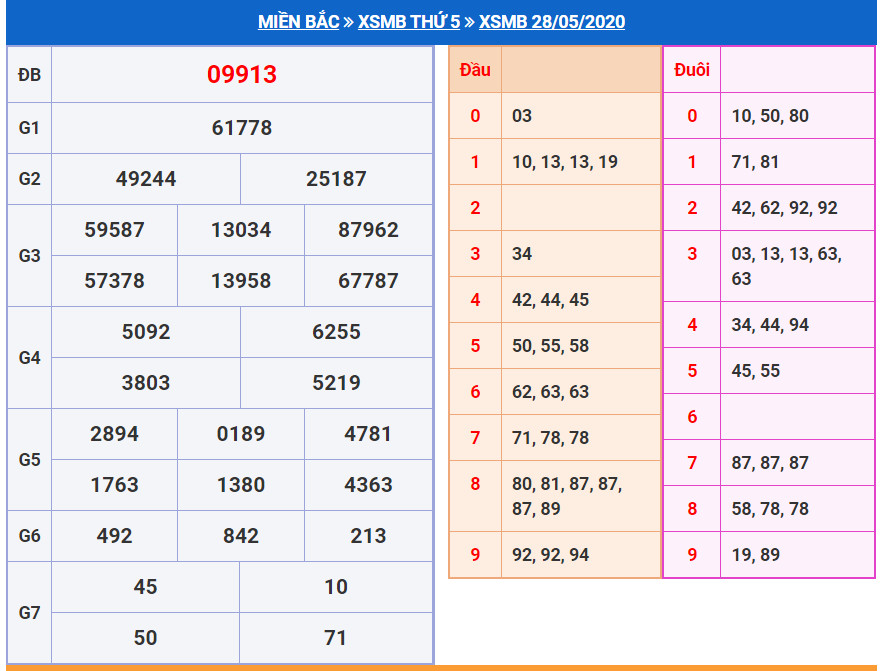Select G5 number 4363
Viewport: 882px width, 671px height.
pyautogui.click(x=368, y=485)
